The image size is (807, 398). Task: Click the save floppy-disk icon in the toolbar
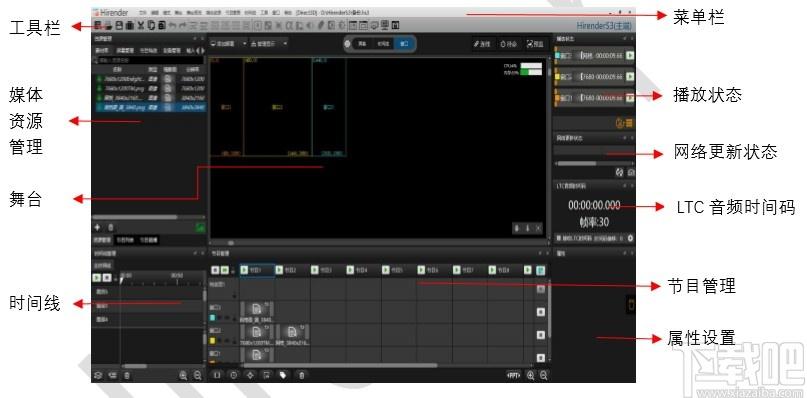tap(119, 25)
